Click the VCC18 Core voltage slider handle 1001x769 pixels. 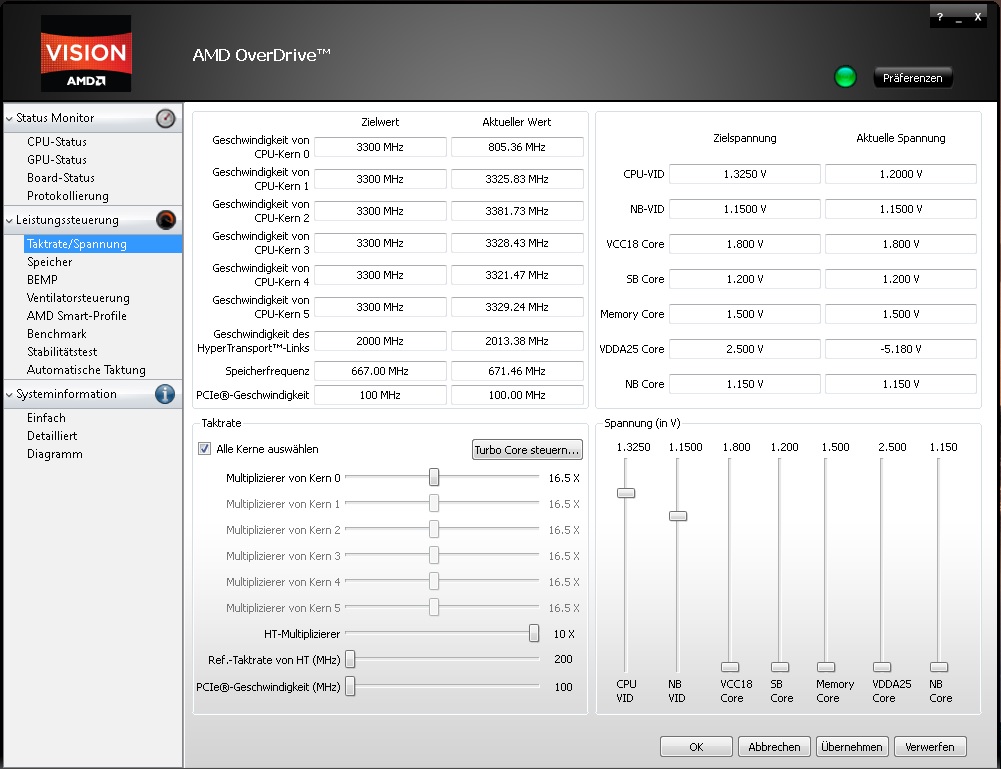point(730,667)
